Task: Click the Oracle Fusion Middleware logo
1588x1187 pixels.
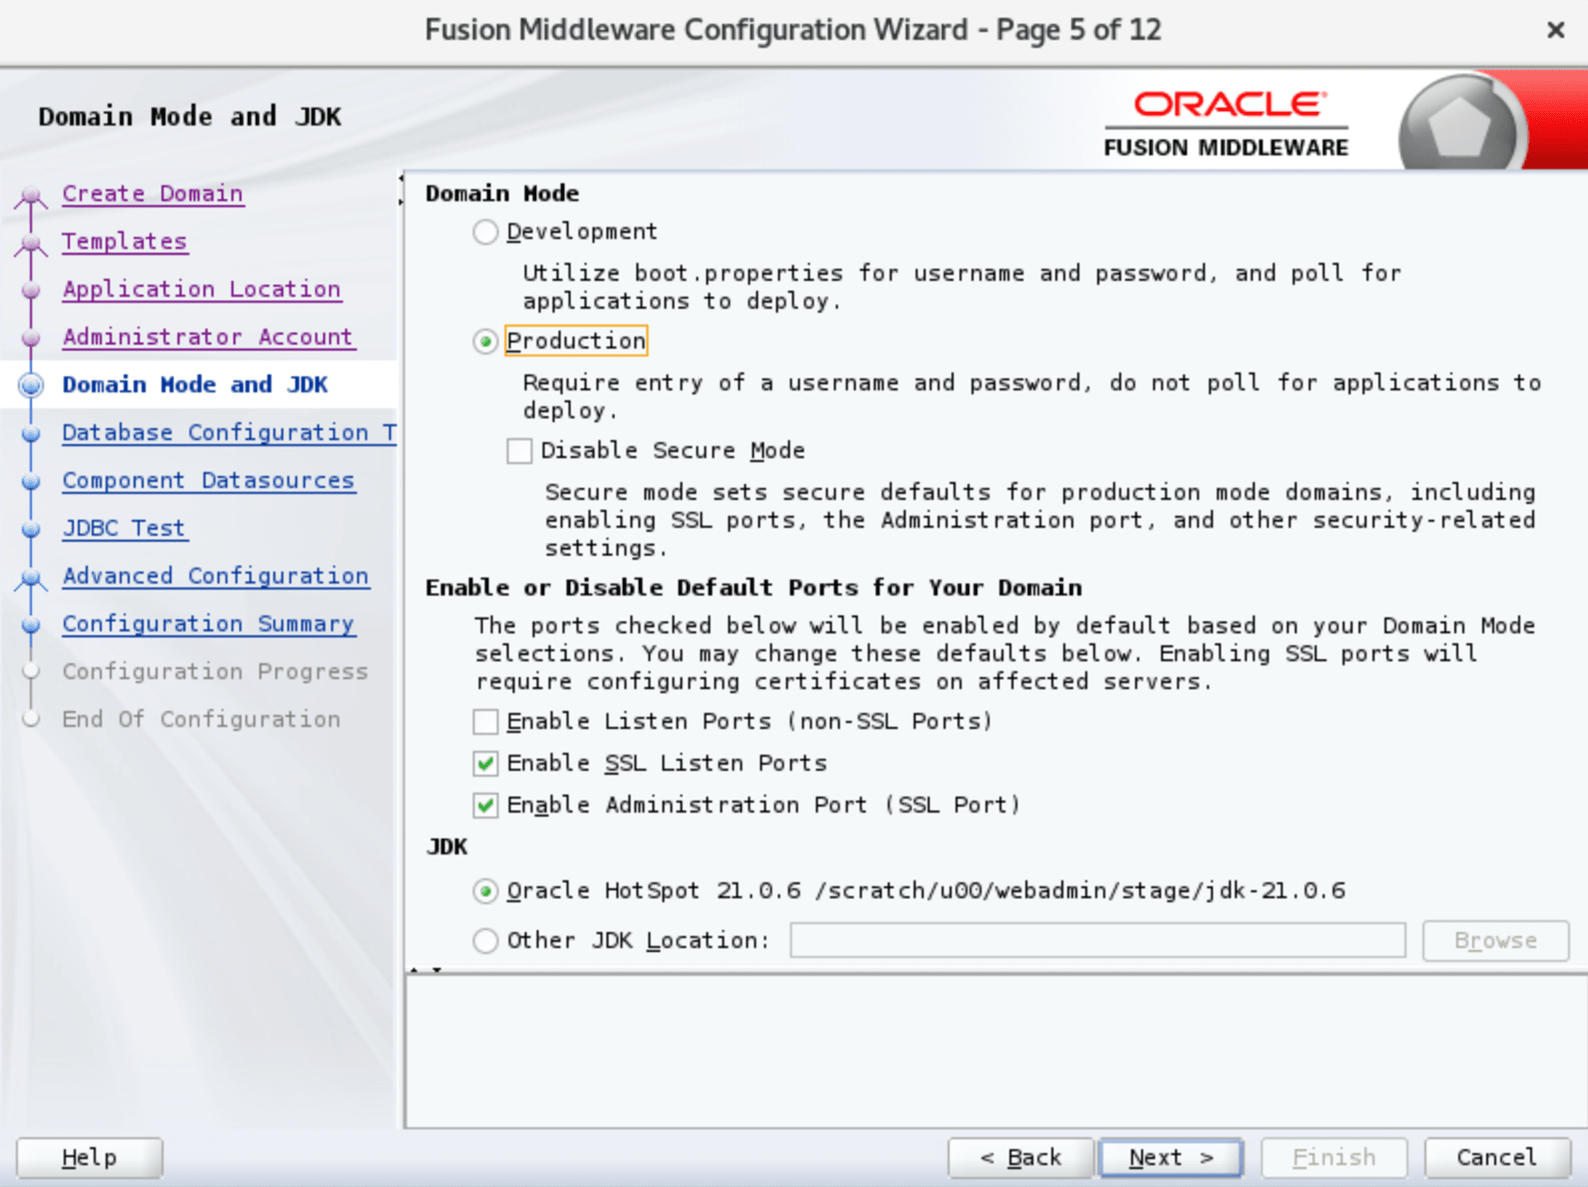Action: coord(1226,124)
